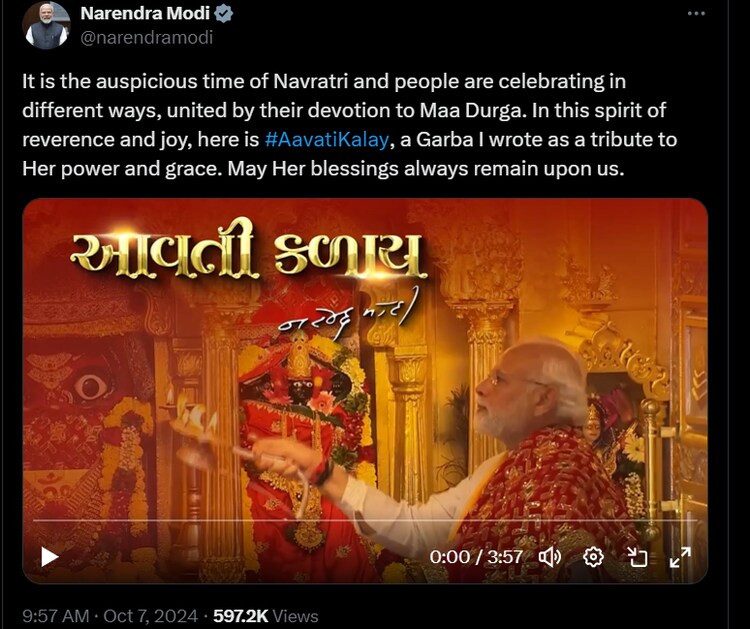Click the tweet text about Navratri

point(349,125)
